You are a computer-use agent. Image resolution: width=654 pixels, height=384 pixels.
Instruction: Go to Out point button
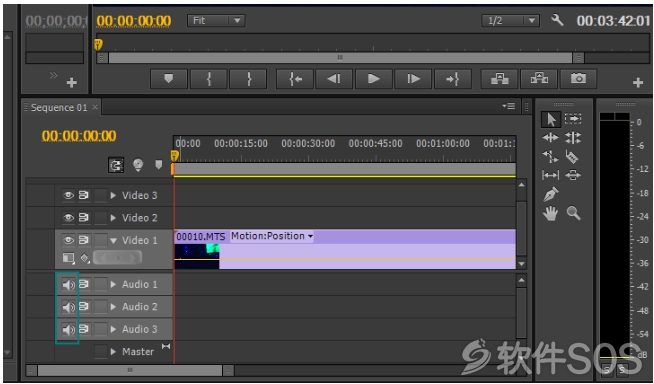point(453,79)
